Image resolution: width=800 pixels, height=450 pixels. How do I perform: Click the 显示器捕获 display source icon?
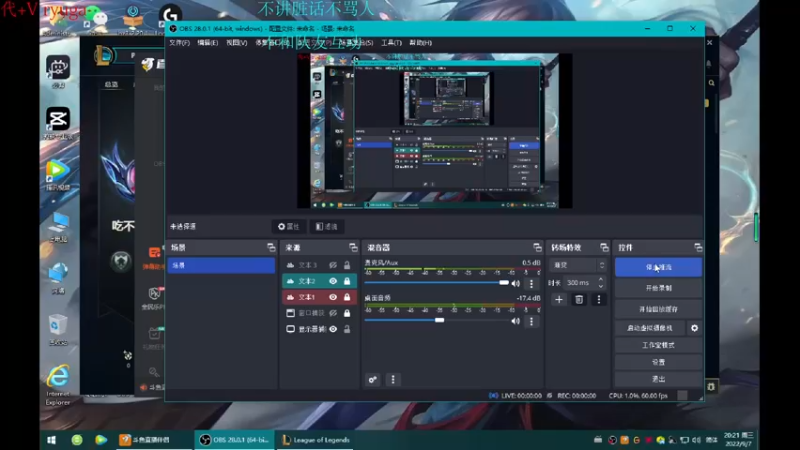pyautogui.click(x=290, y=329)
